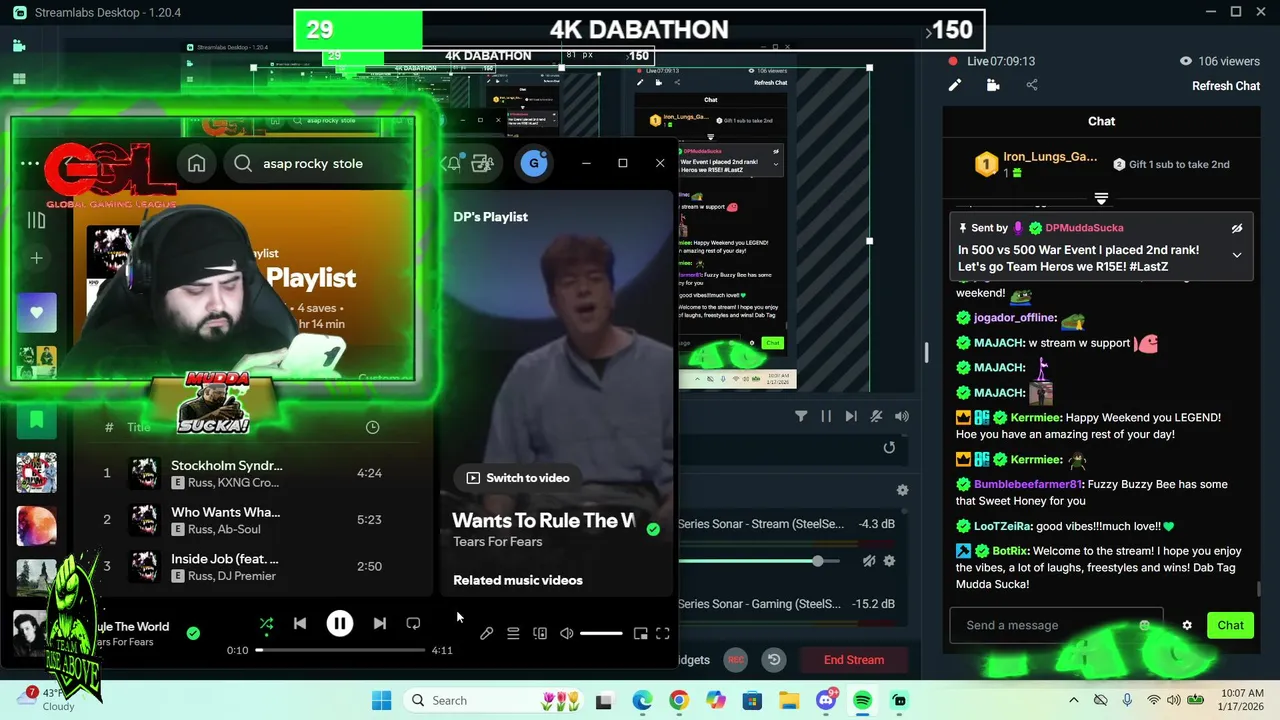
Task: Open Spotify mini player
Action: tap(641, 633)
